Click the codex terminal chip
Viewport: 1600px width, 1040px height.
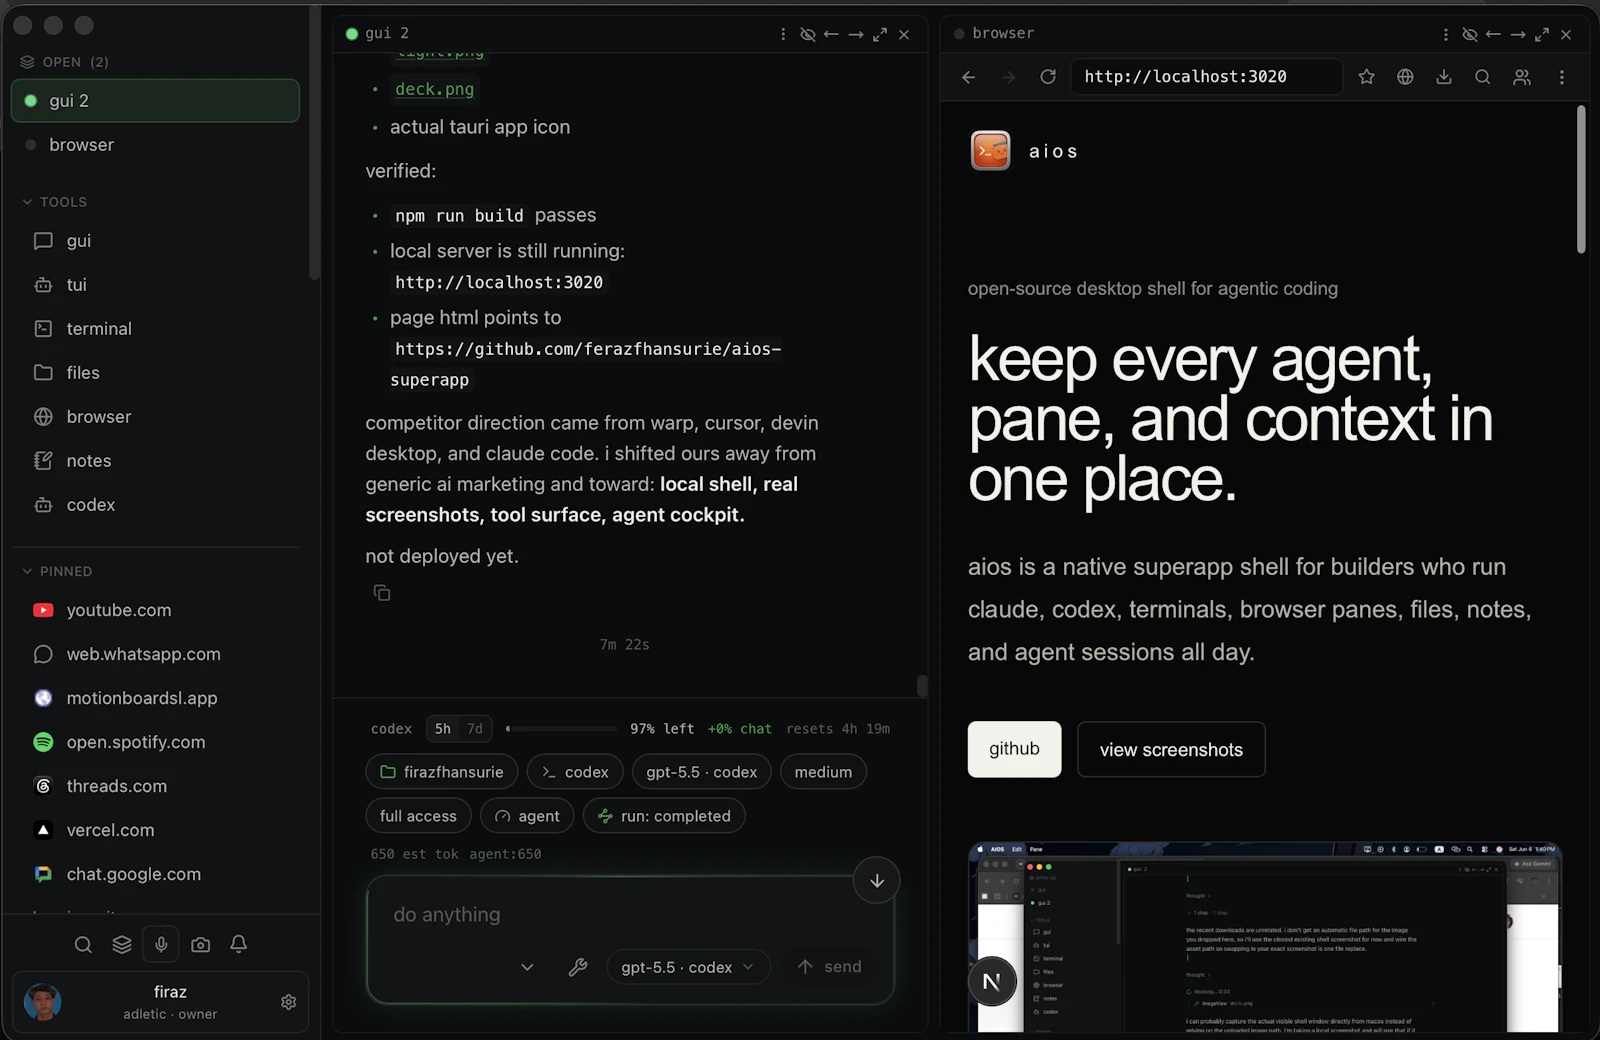point(575,772)
